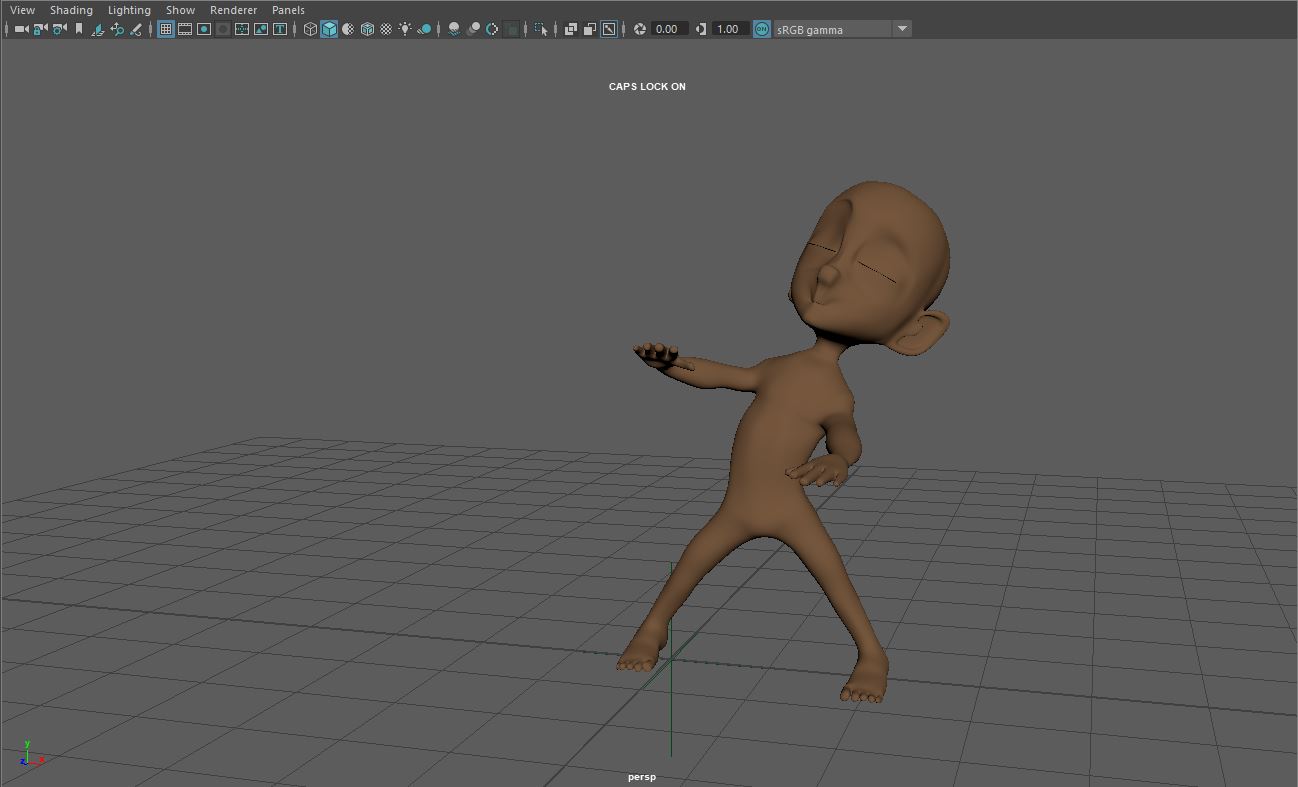Toggle the 2D Pan/Zoom icon

tap(117, 29)
